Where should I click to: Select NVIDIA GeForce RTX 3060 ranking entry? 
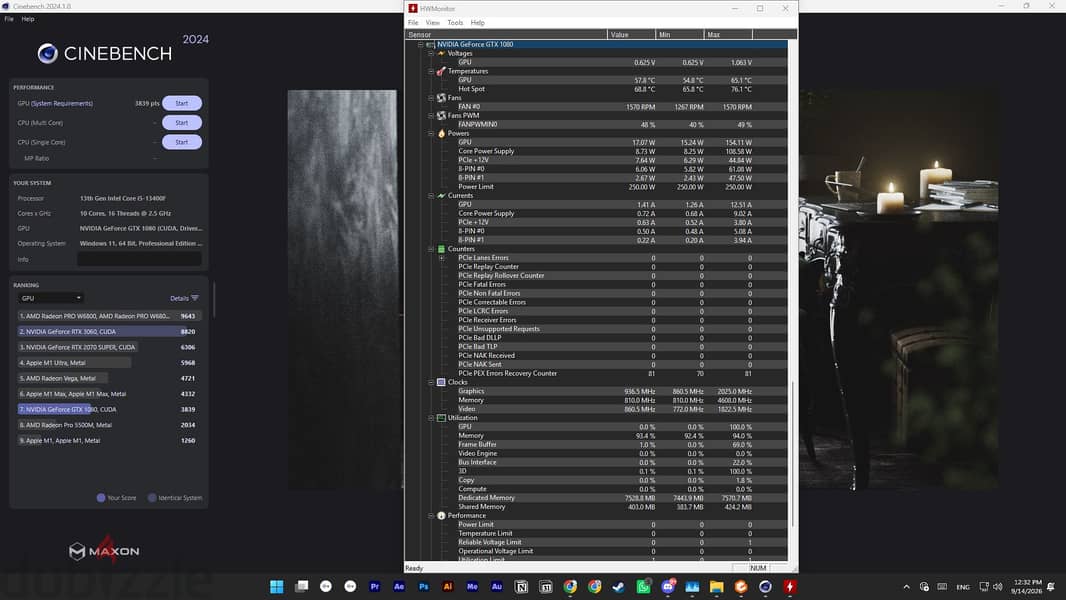tap(109, 332)
